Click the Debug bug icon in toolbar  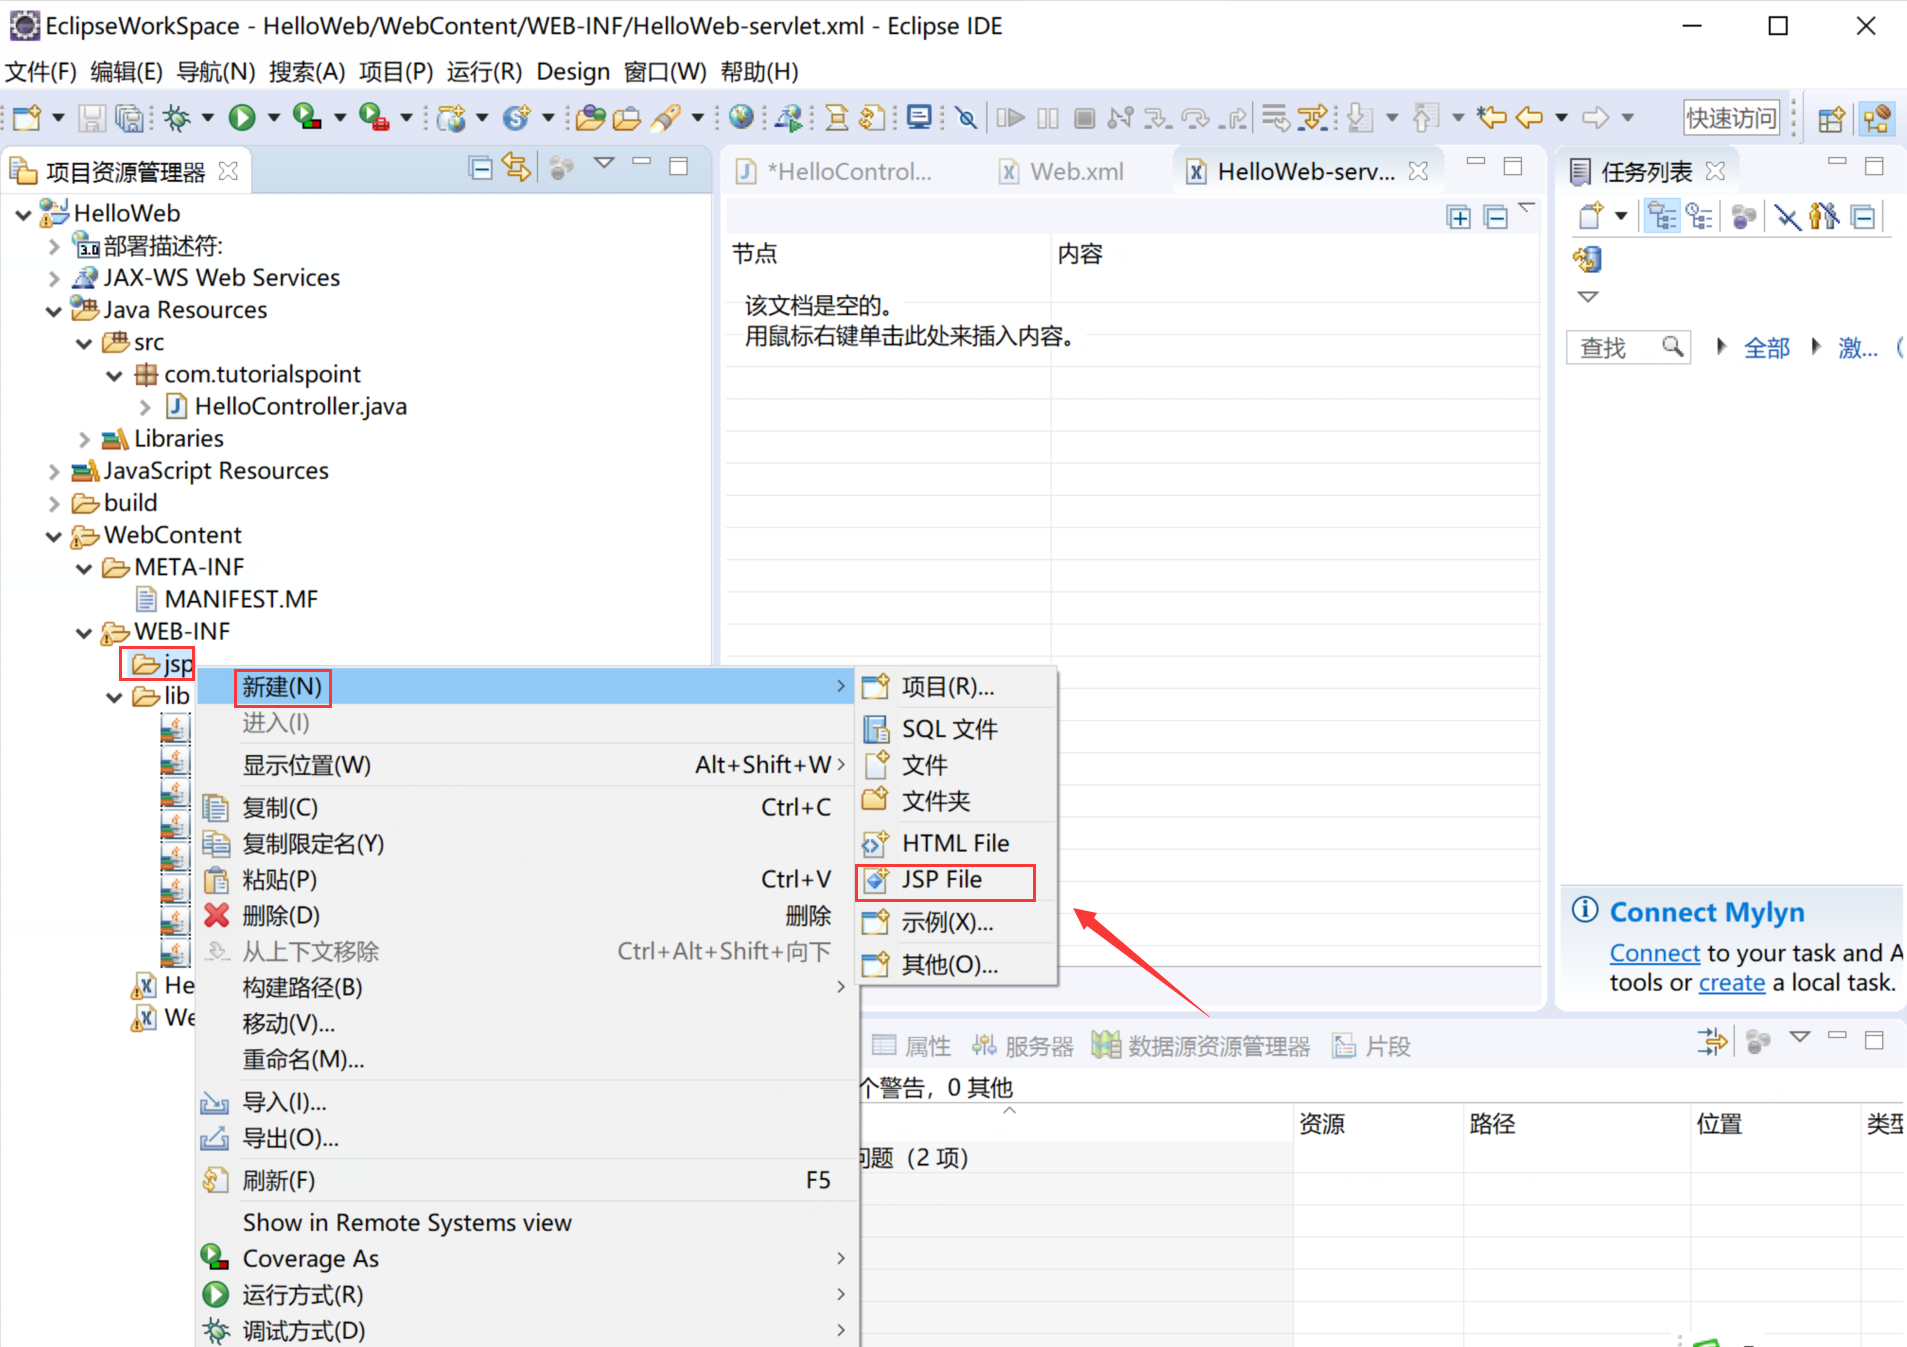coord(177,118)
